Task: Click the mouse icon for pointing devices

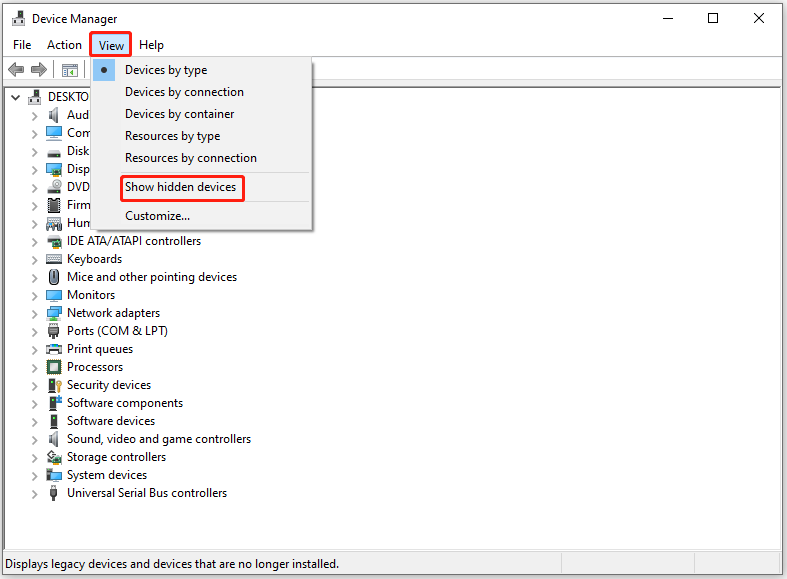Action: point(54,277)
